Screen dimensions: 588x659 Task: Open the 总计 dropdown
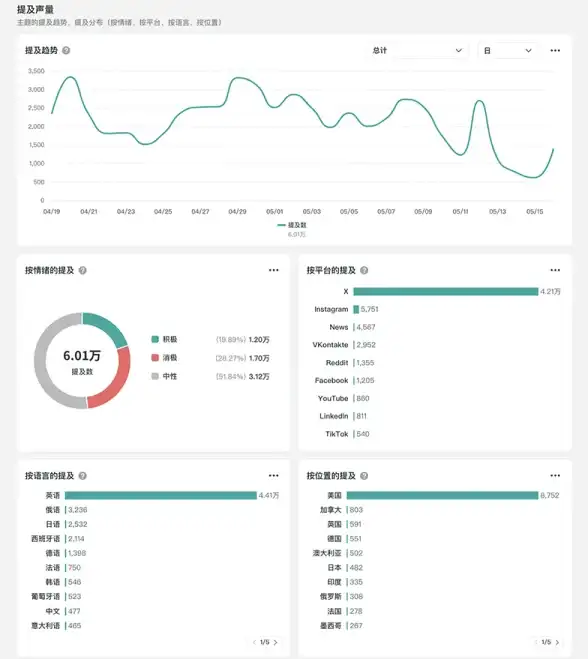pos(417,50)
